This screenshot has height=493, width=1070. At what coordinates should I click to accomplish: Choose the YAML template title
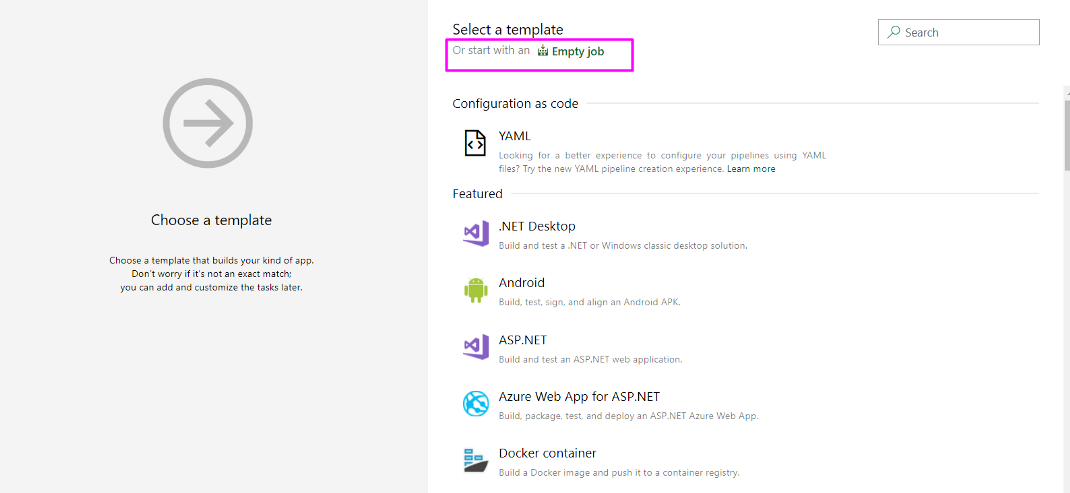tap(515, 136)
